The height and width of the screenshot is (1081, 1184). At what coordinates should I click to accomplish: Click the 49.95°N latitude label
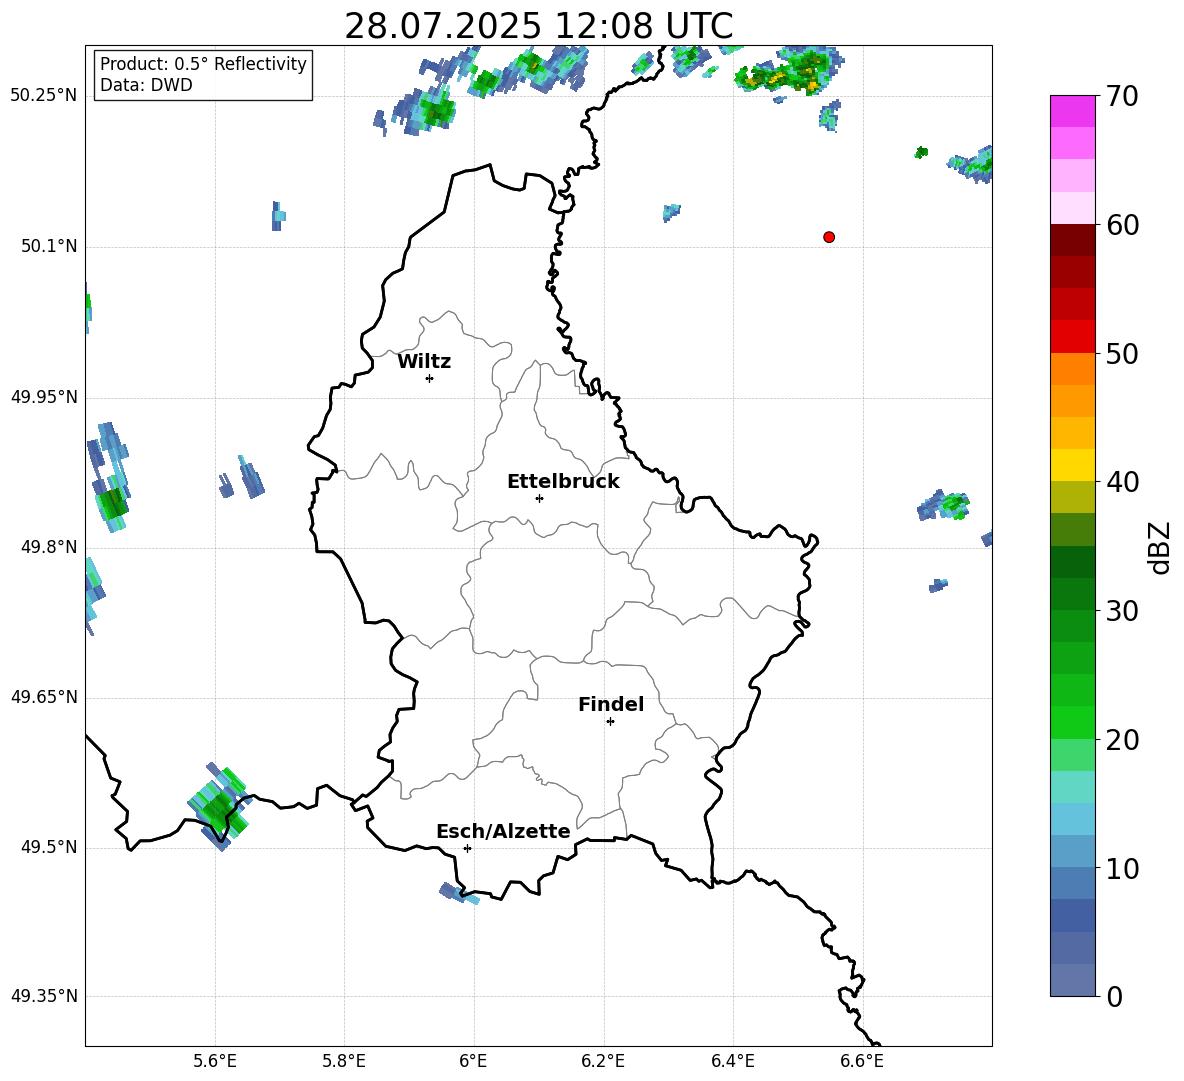coord(44,397)
